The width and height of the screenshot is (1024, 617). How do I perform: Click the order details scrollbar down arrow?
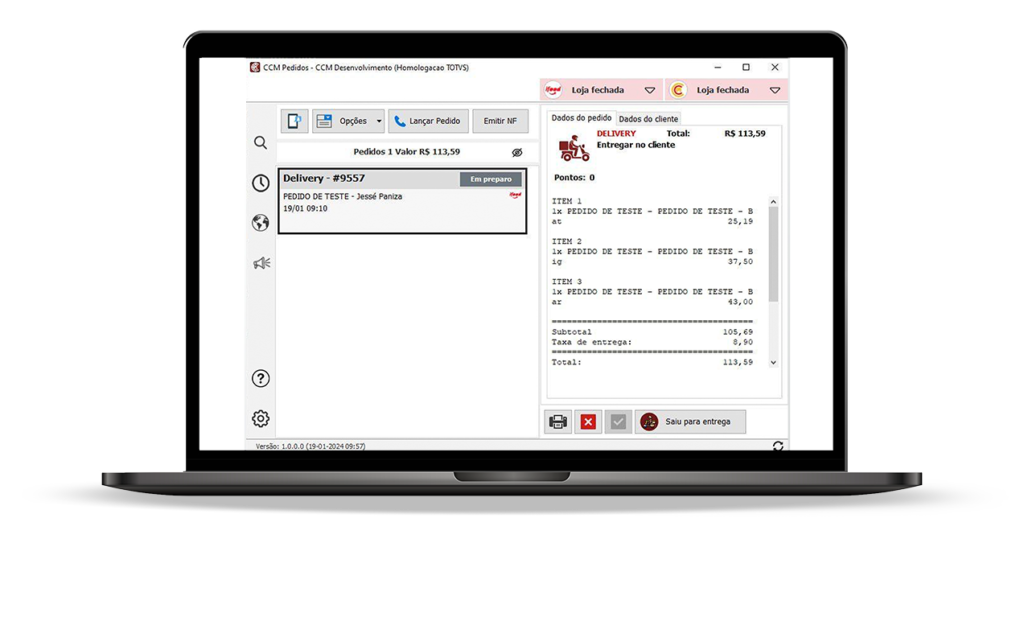click(x=773, y=363)
